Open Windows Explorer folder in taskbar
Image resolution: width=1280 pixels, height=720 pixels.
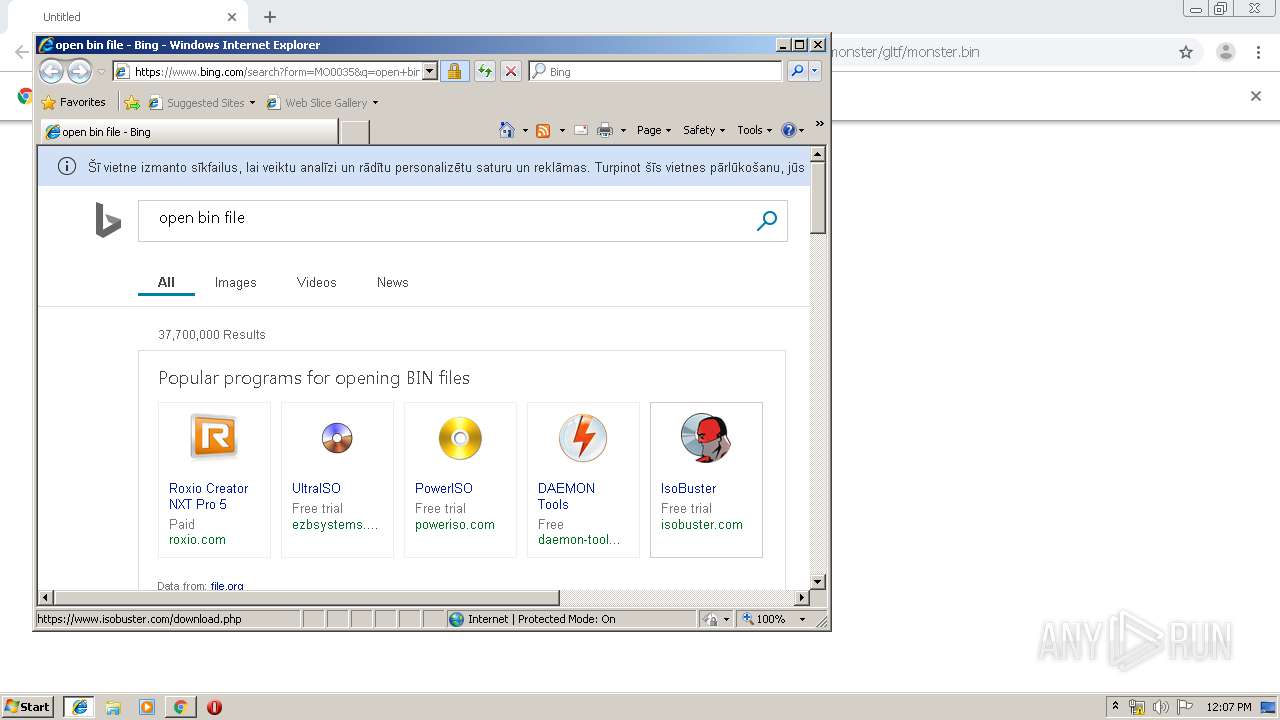113,707
